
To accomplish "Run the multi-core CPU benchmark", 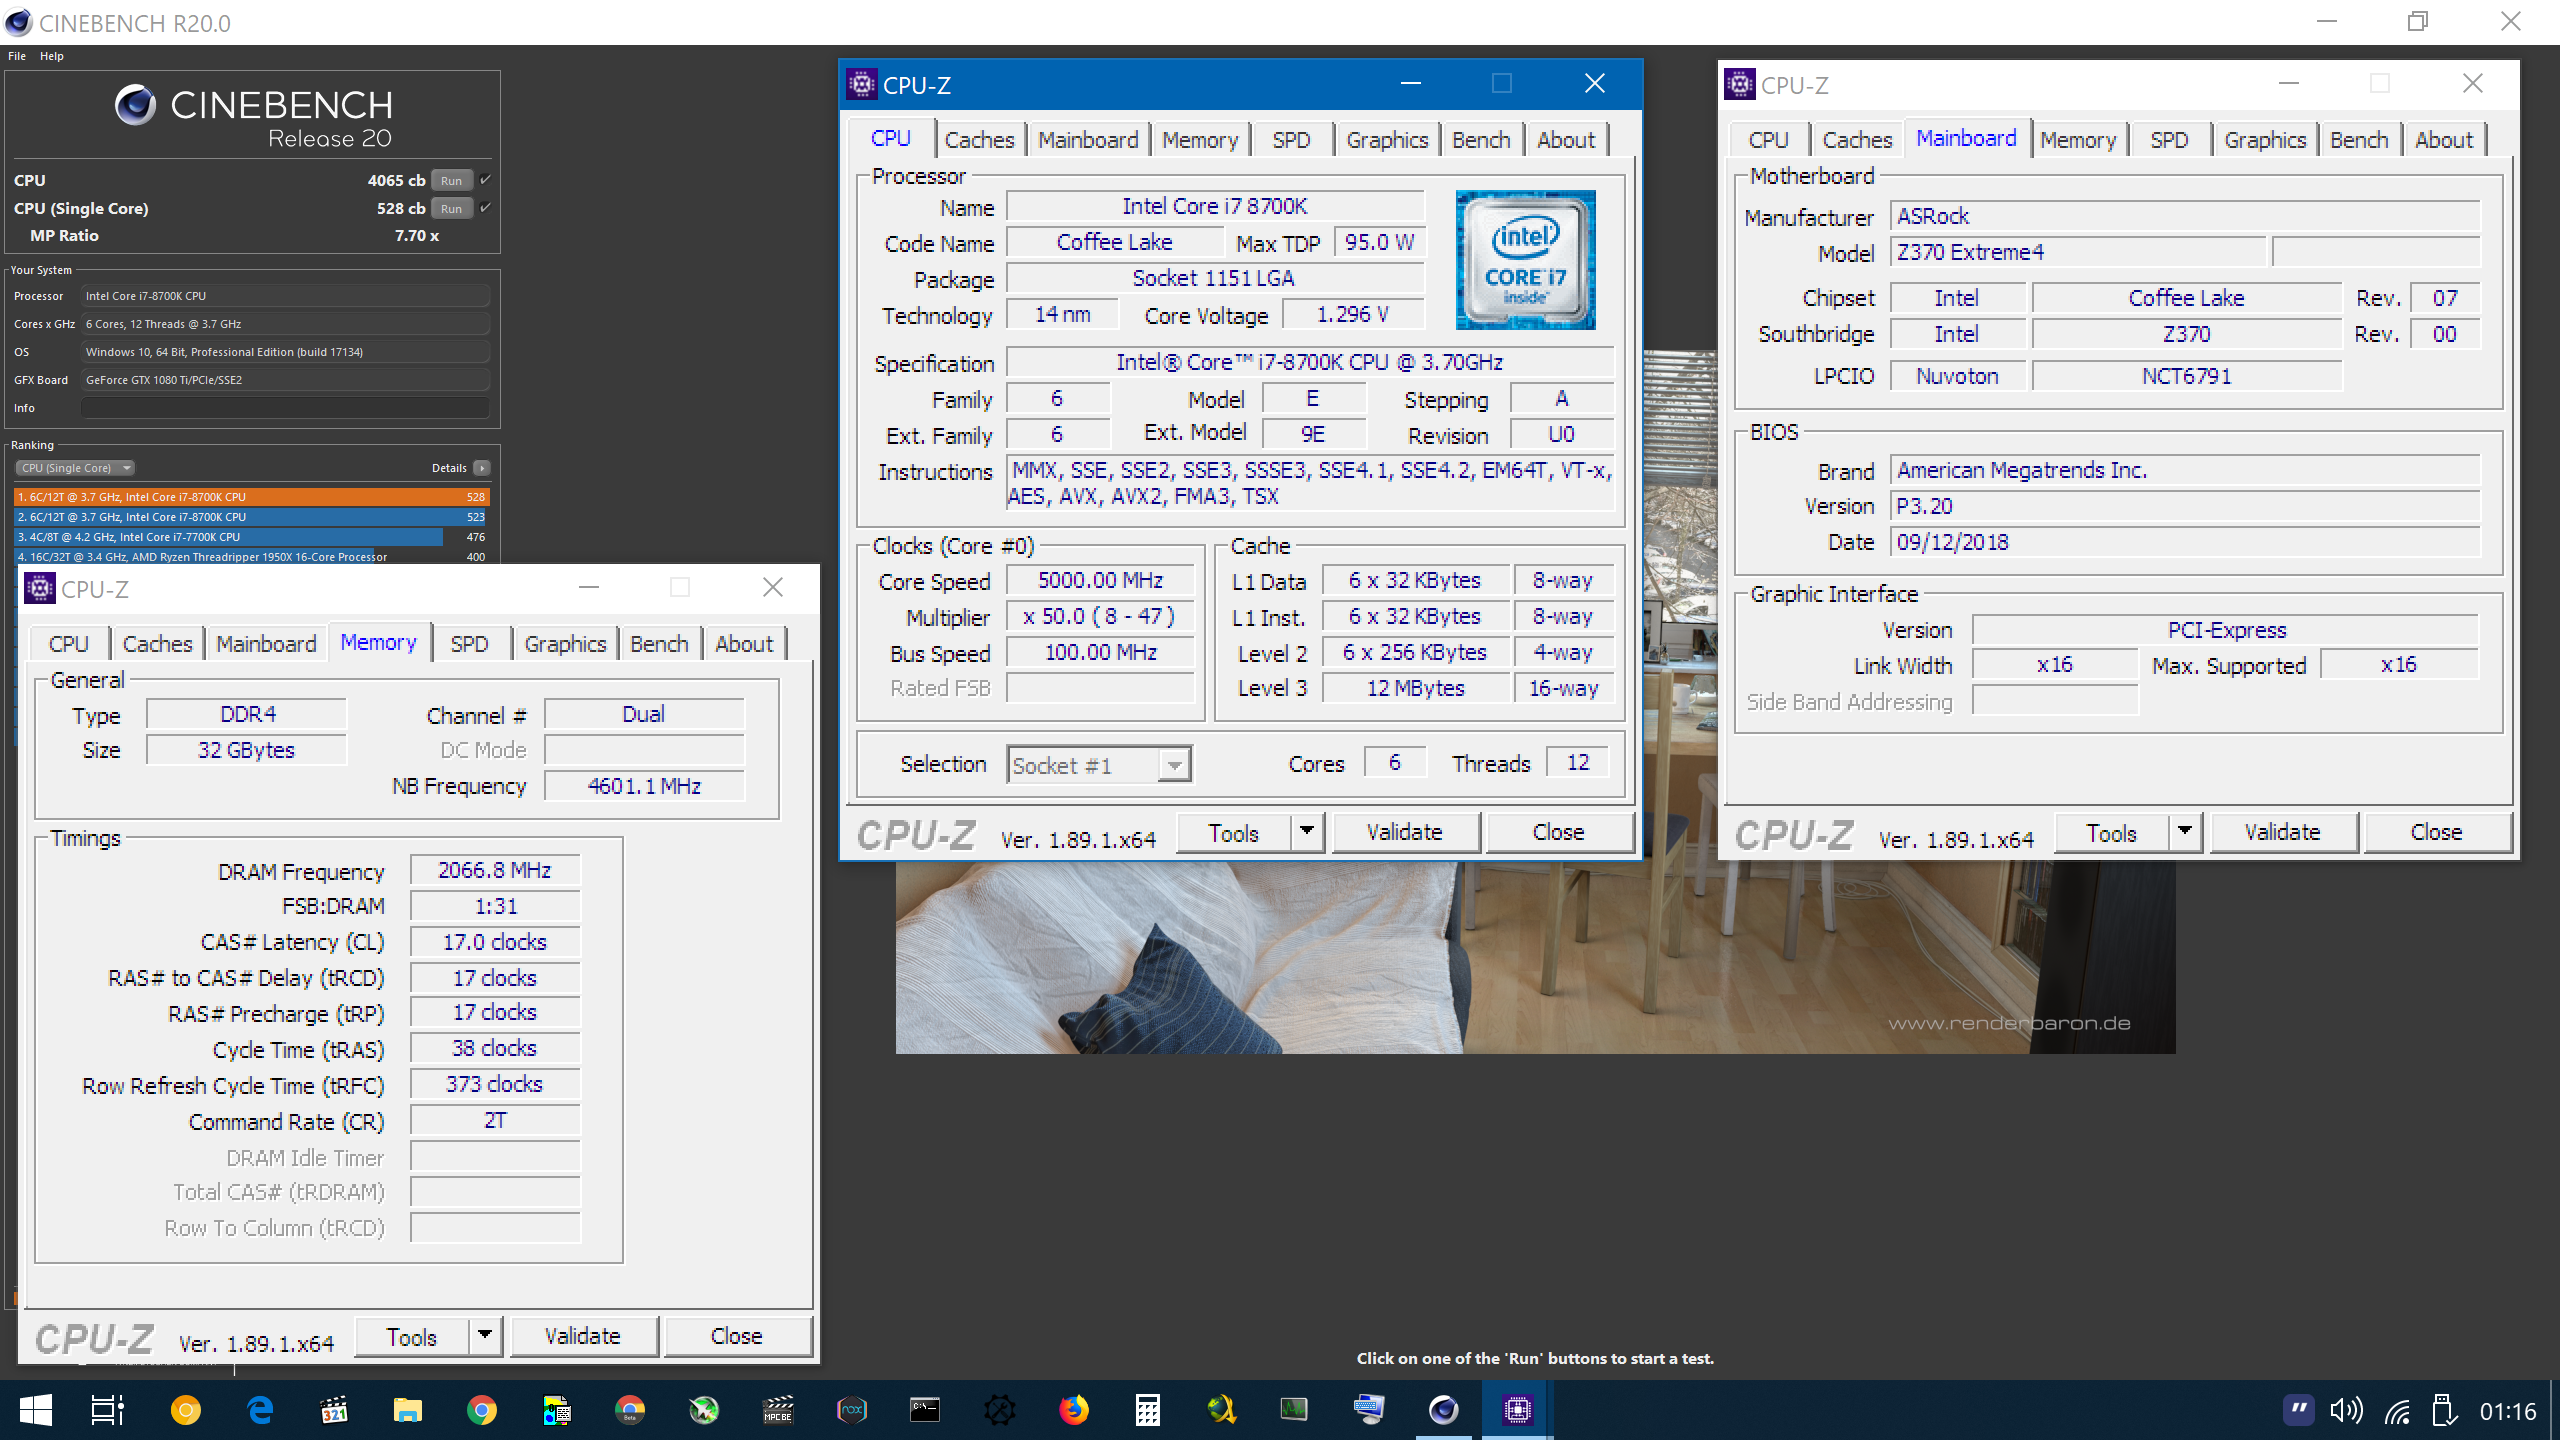I will pyautogui.click(x=451, y=181).
